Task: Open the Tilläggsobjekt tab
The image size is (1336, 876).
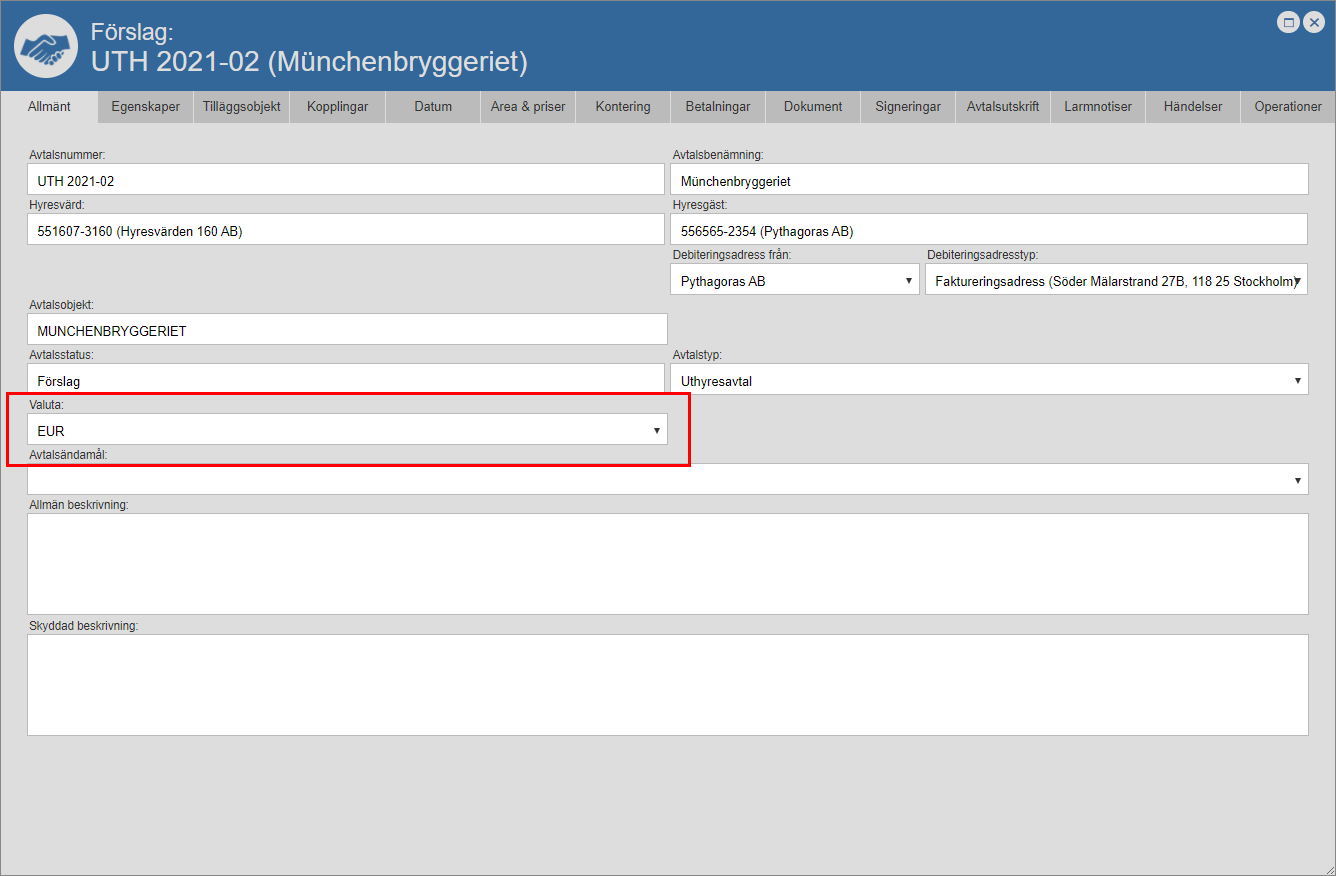Action: point(241,106)
